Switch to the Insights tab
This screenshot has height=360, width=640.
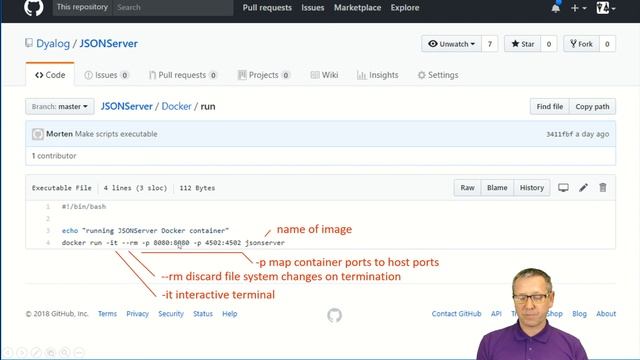[x=378, y=75]
